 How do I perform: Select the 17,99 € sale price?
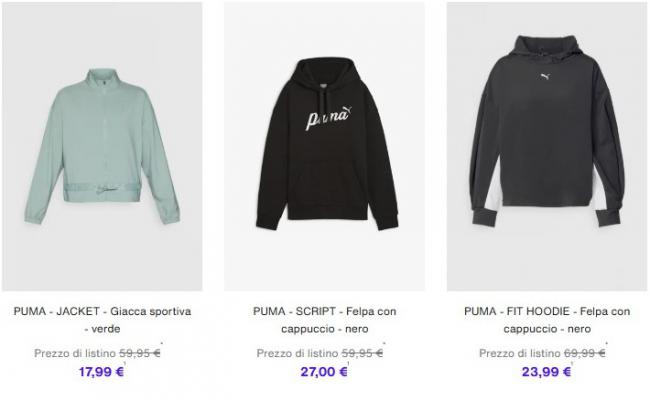click(102, 372)
